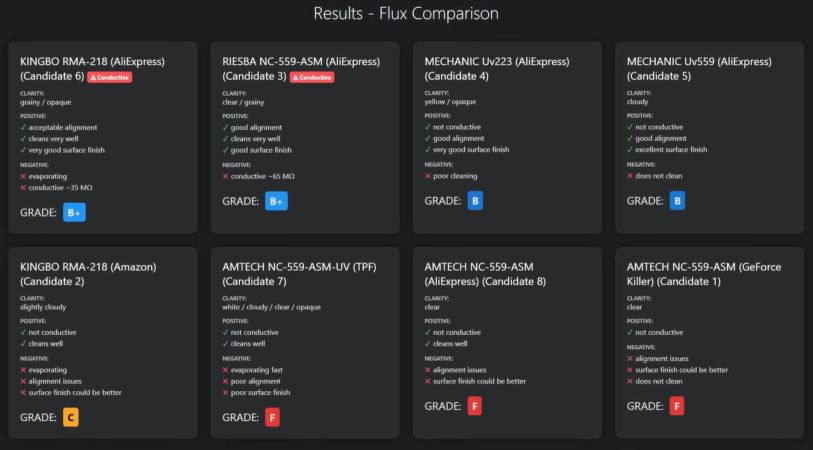Click the B grade badge for MECHANIC Uv223

(x=476, y=201)
